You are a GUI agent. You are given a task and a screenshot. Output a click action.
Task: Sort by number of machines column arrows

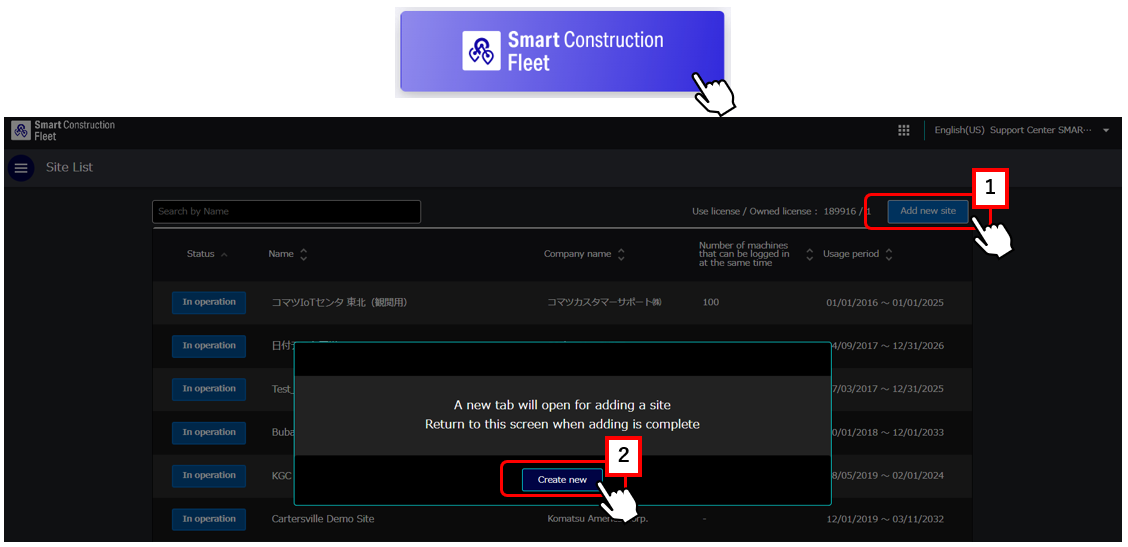point(809,254)
